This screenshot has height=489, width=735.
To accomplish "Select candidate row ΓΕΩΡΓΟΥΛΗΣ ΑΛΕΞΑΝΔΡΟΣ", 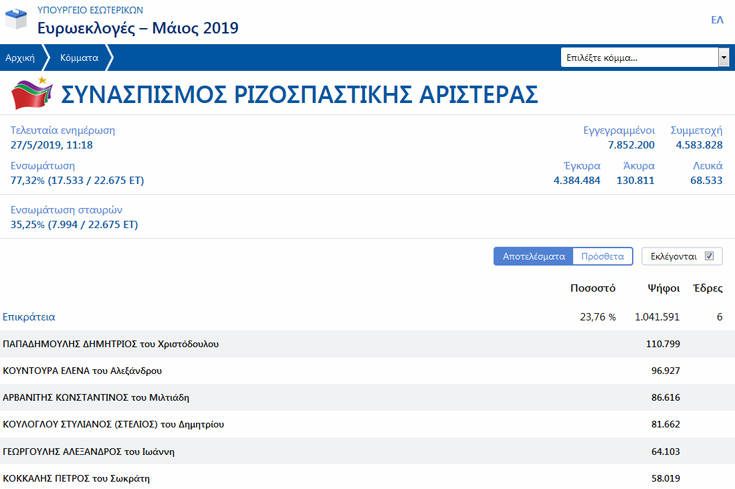I will tap(102, 451).
